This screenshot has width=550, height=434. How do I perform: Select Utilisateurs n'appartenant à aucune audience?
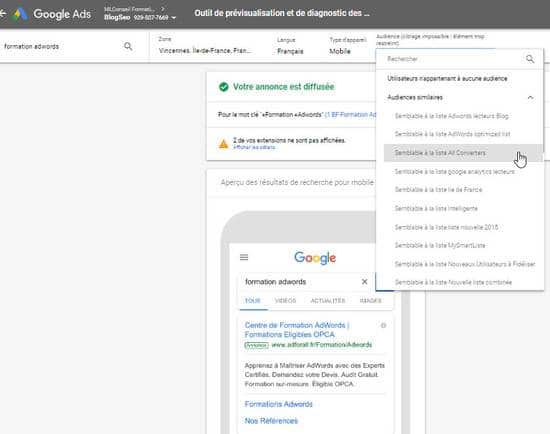point(447,79)
